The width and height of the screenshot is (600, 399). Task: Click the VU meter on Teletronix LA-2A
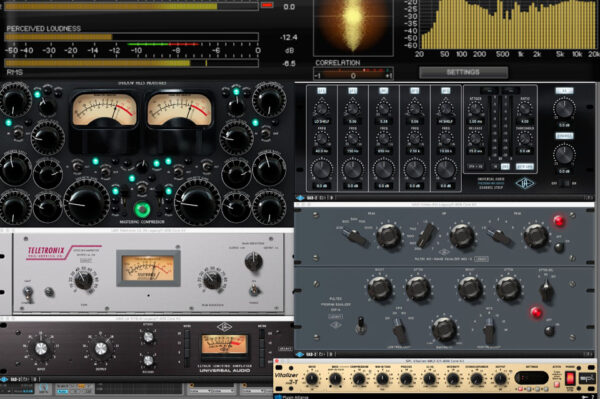pyautogui.click(x=148, y=269)
